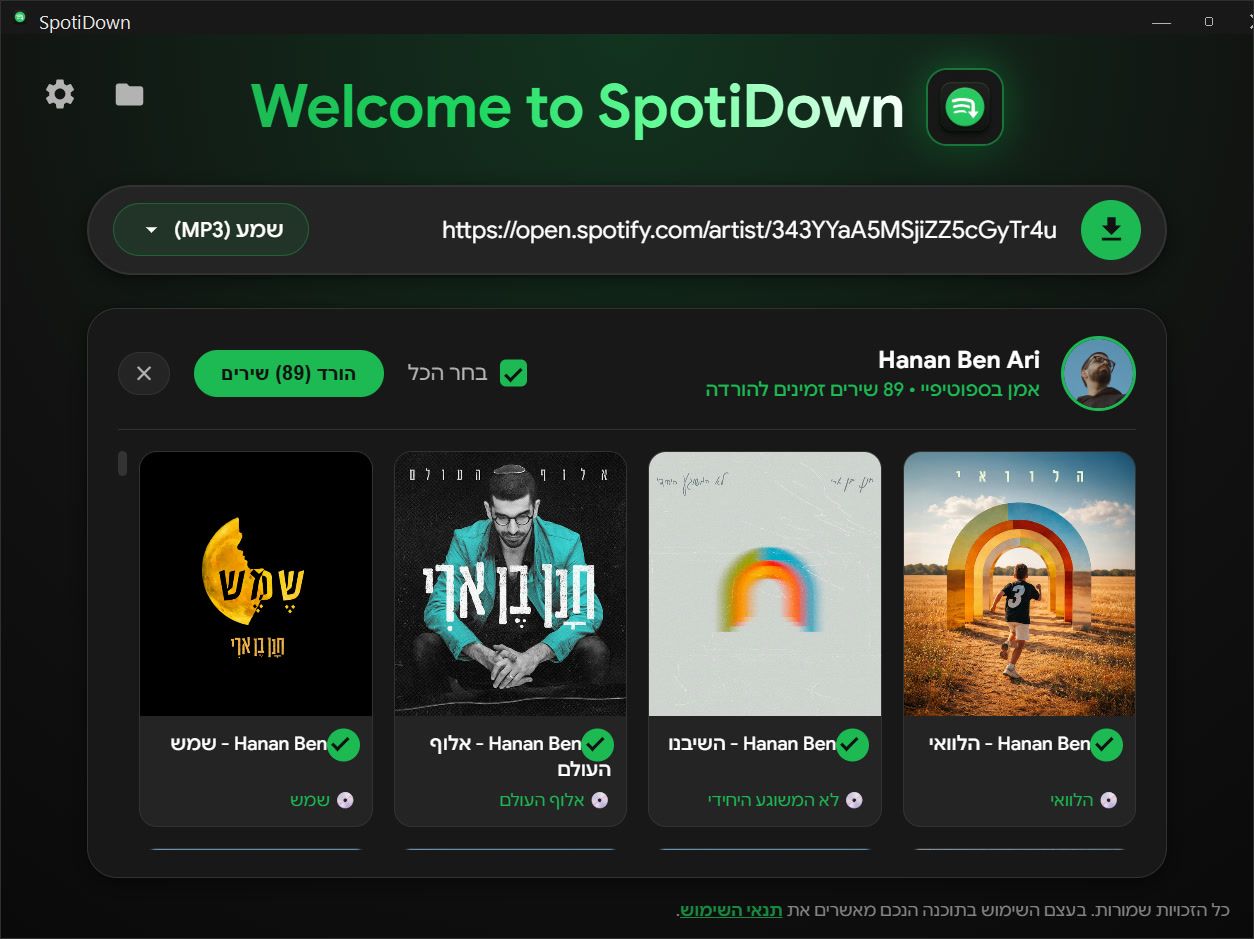Select the הלוואי field album cover
The image size is (1254, 939).
point(1019,584)
